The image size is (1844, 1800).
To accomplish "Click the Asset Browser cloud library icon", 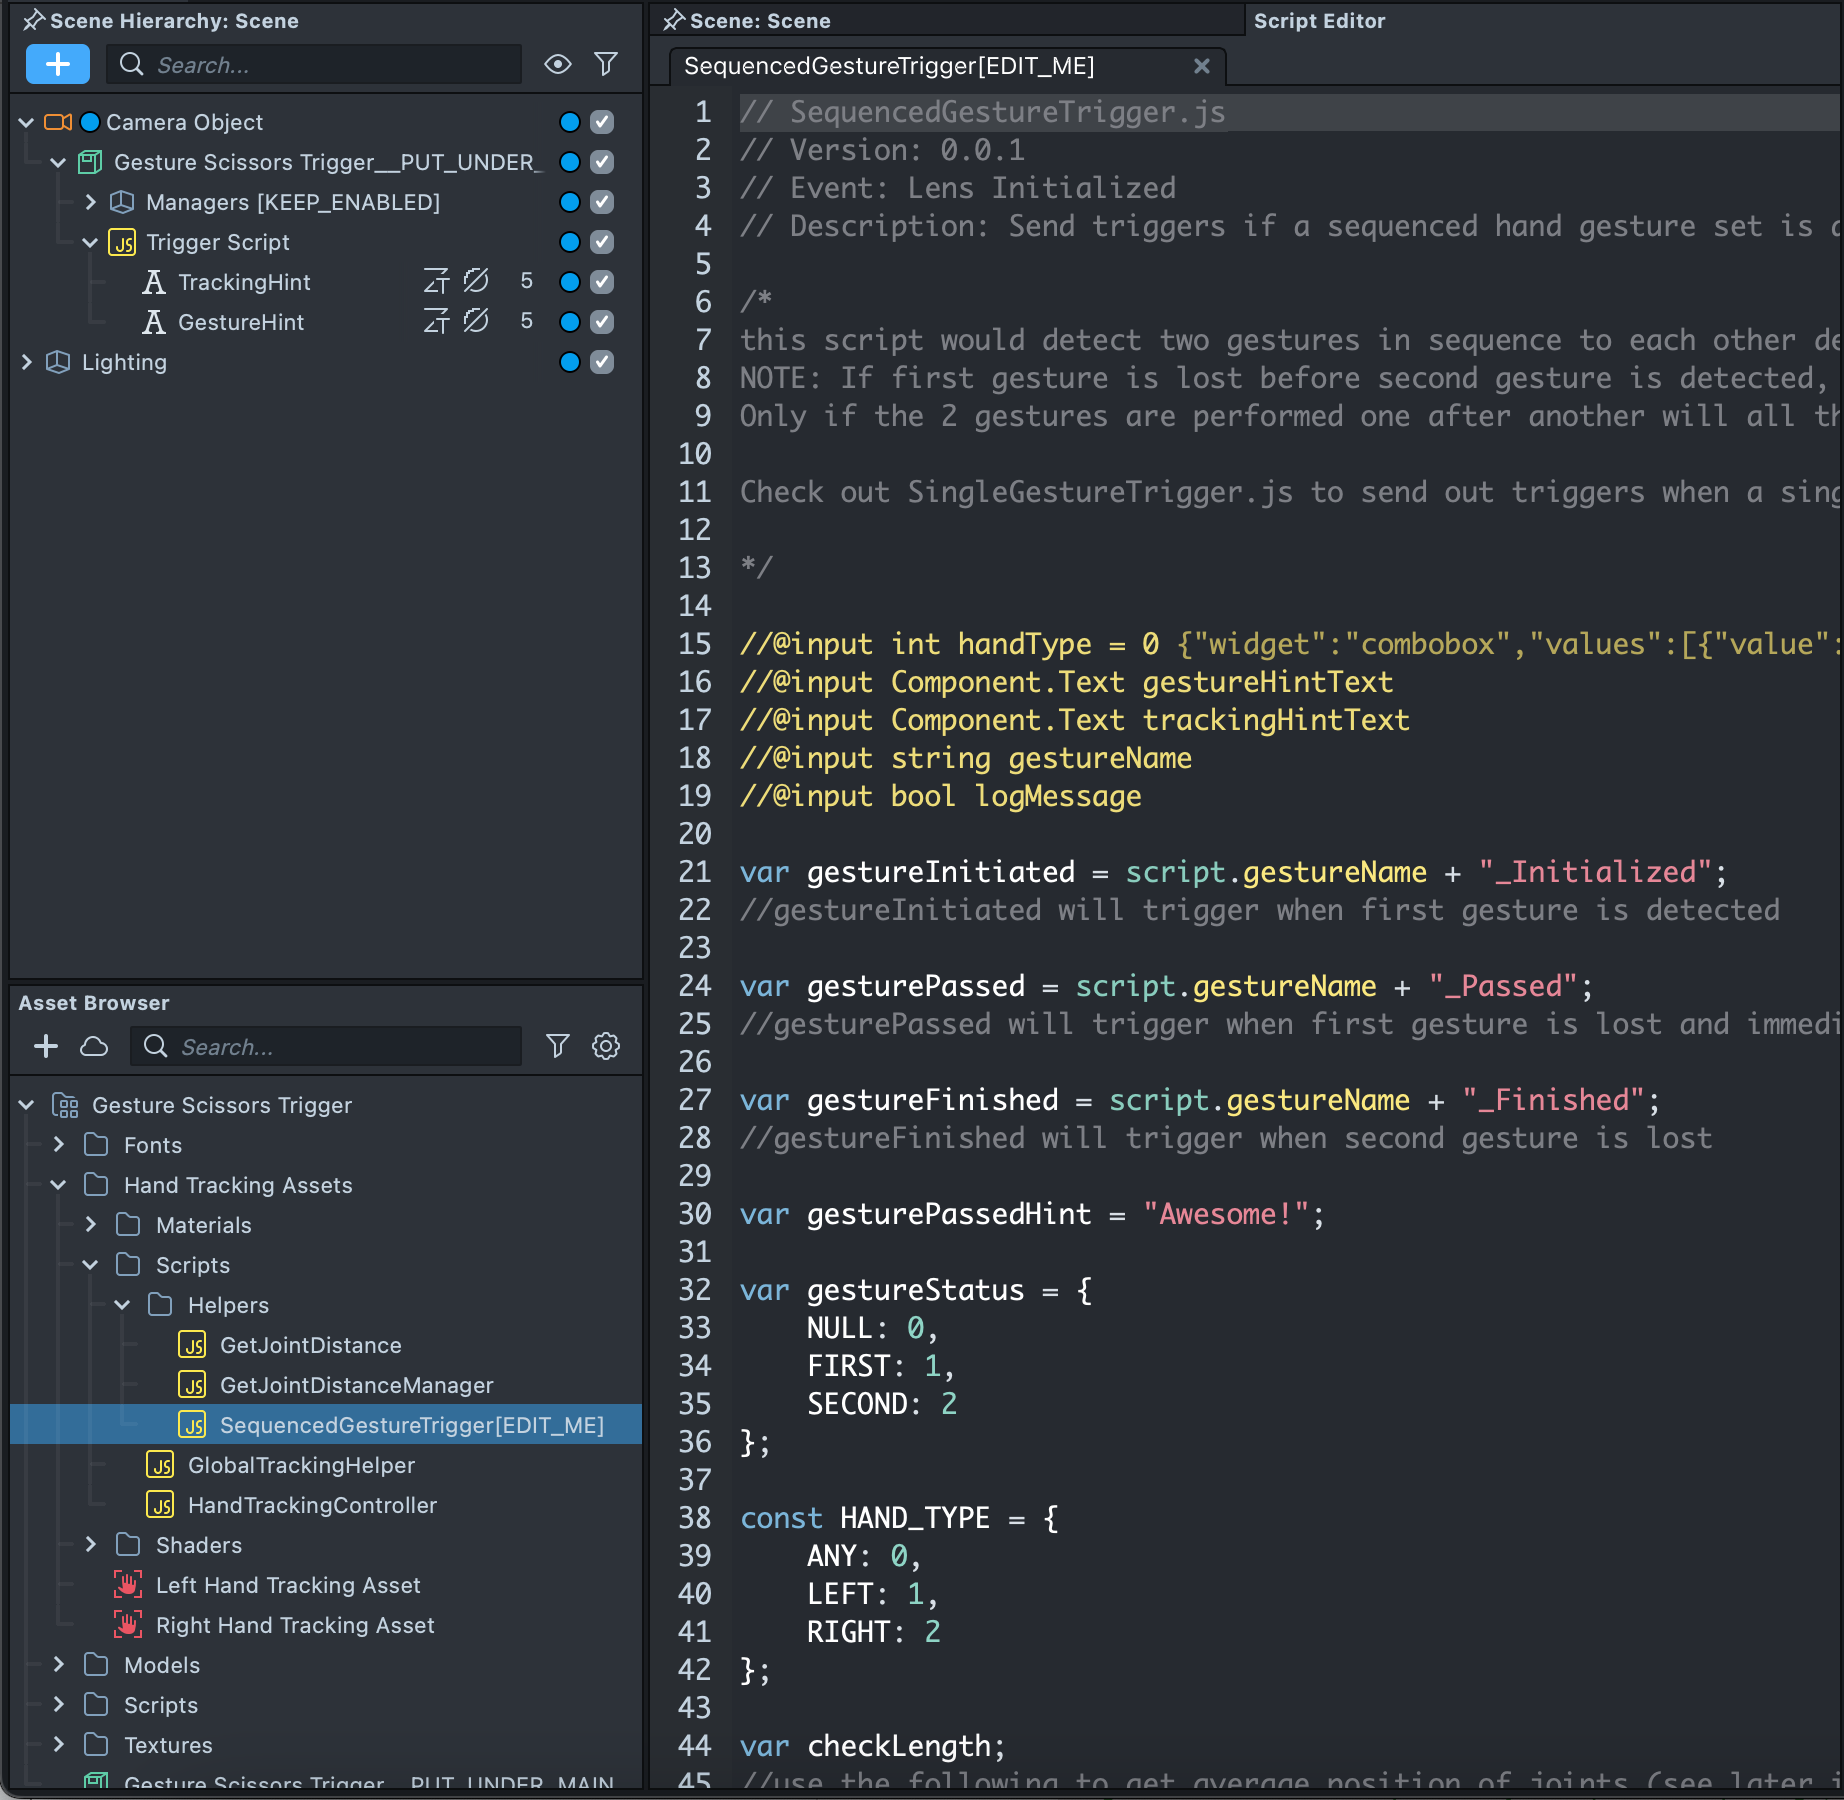I will tap(94, 1046).
